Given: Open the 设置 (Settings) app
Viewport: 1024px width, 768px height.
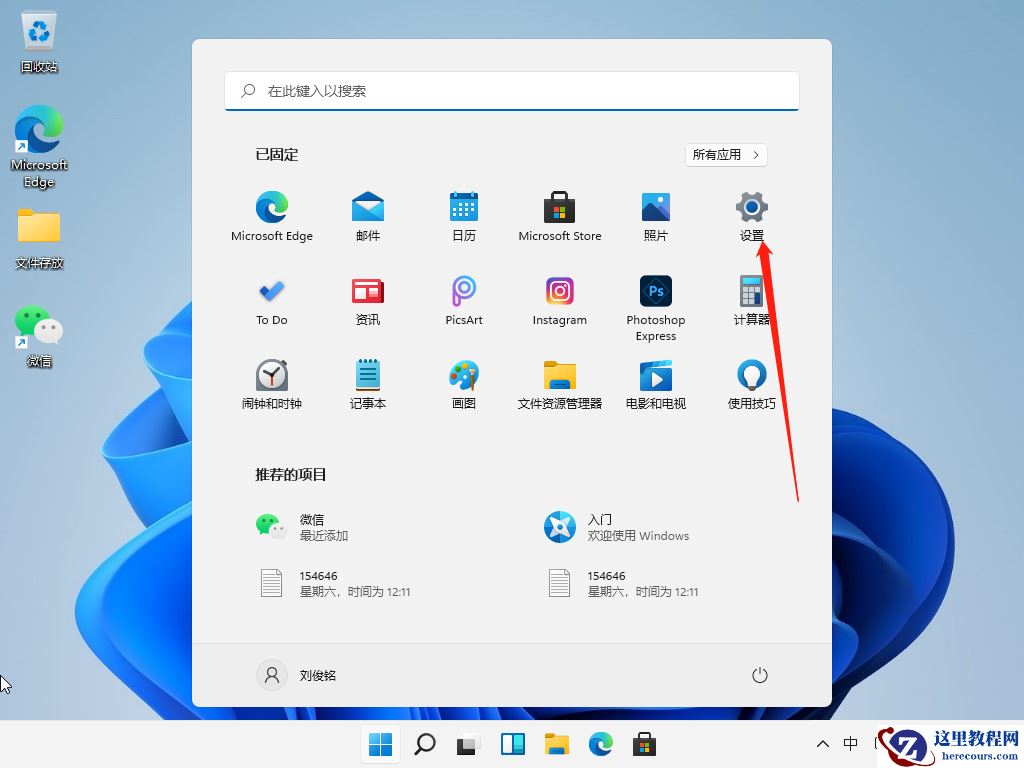Looking at the screenshot, I should (x=751, y=211).
